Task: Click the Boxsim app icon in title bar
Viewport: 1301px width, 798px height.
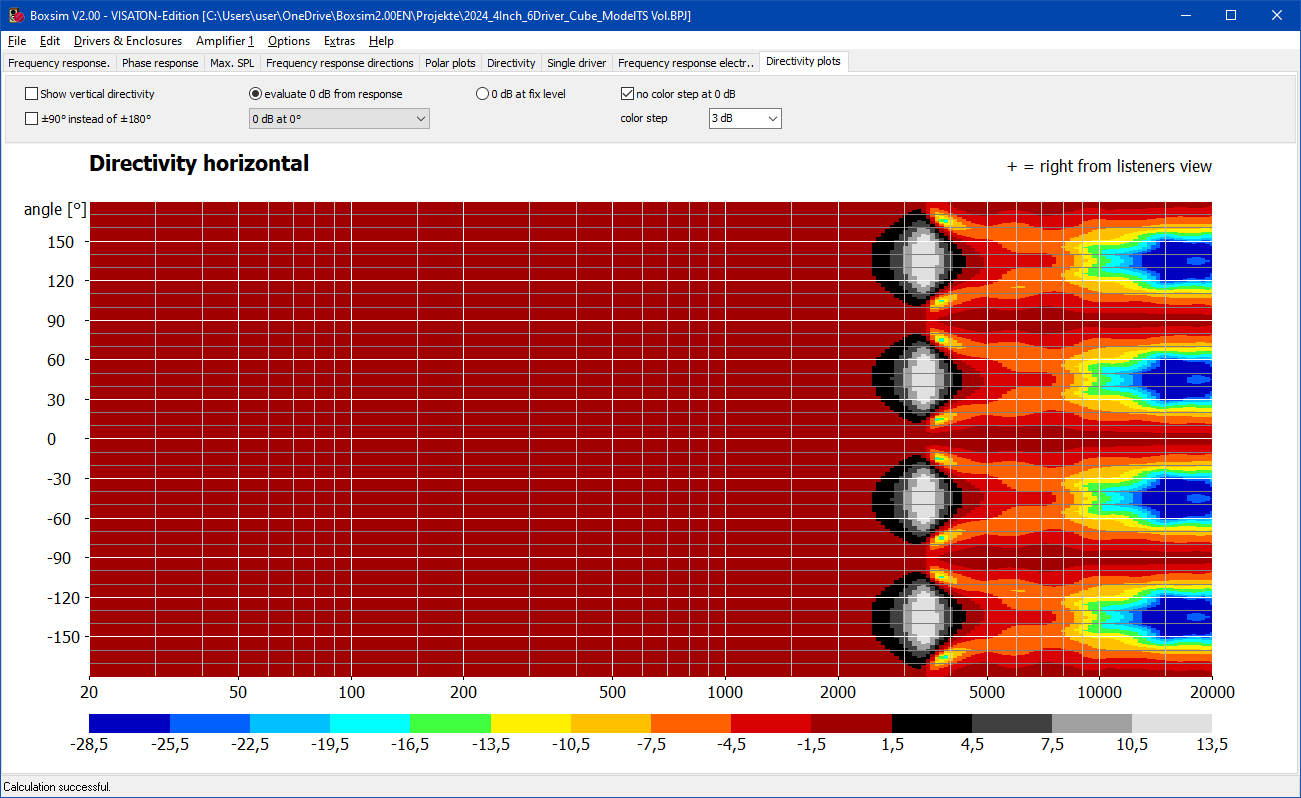Action: coord(16,15)
